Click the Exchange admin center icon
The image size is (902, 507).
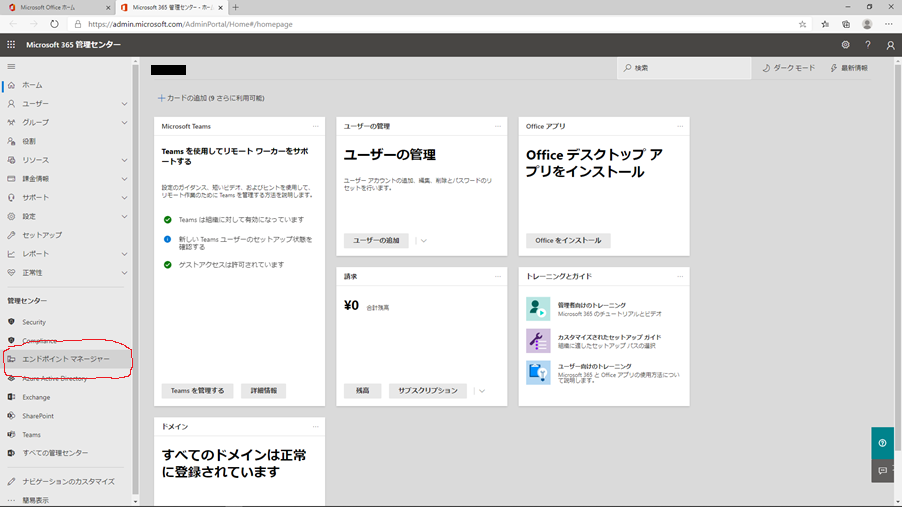[x=11, y=397]
